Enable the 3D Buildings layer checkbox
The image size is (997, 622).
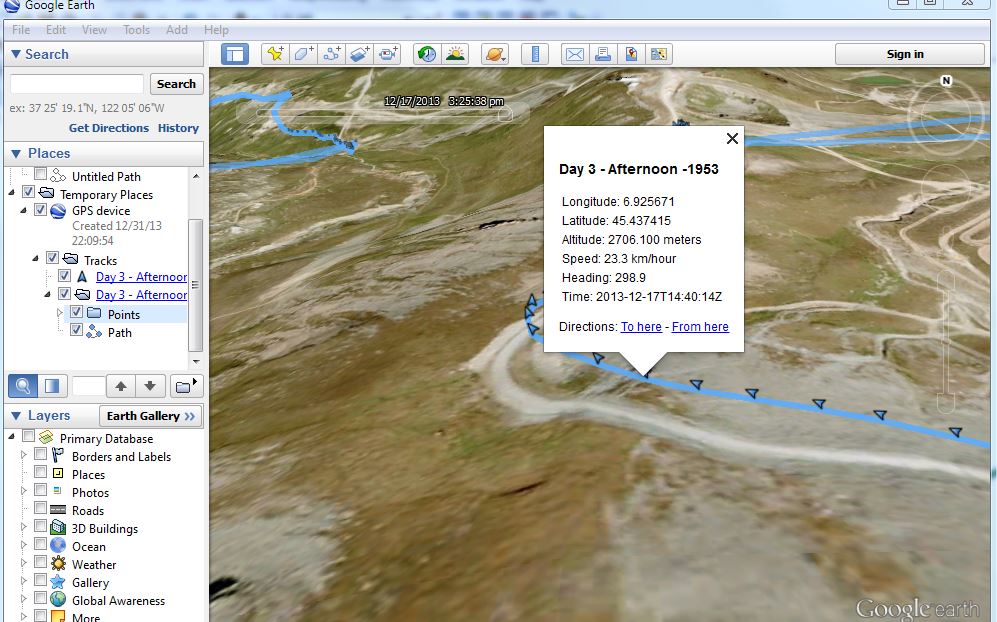40,526
